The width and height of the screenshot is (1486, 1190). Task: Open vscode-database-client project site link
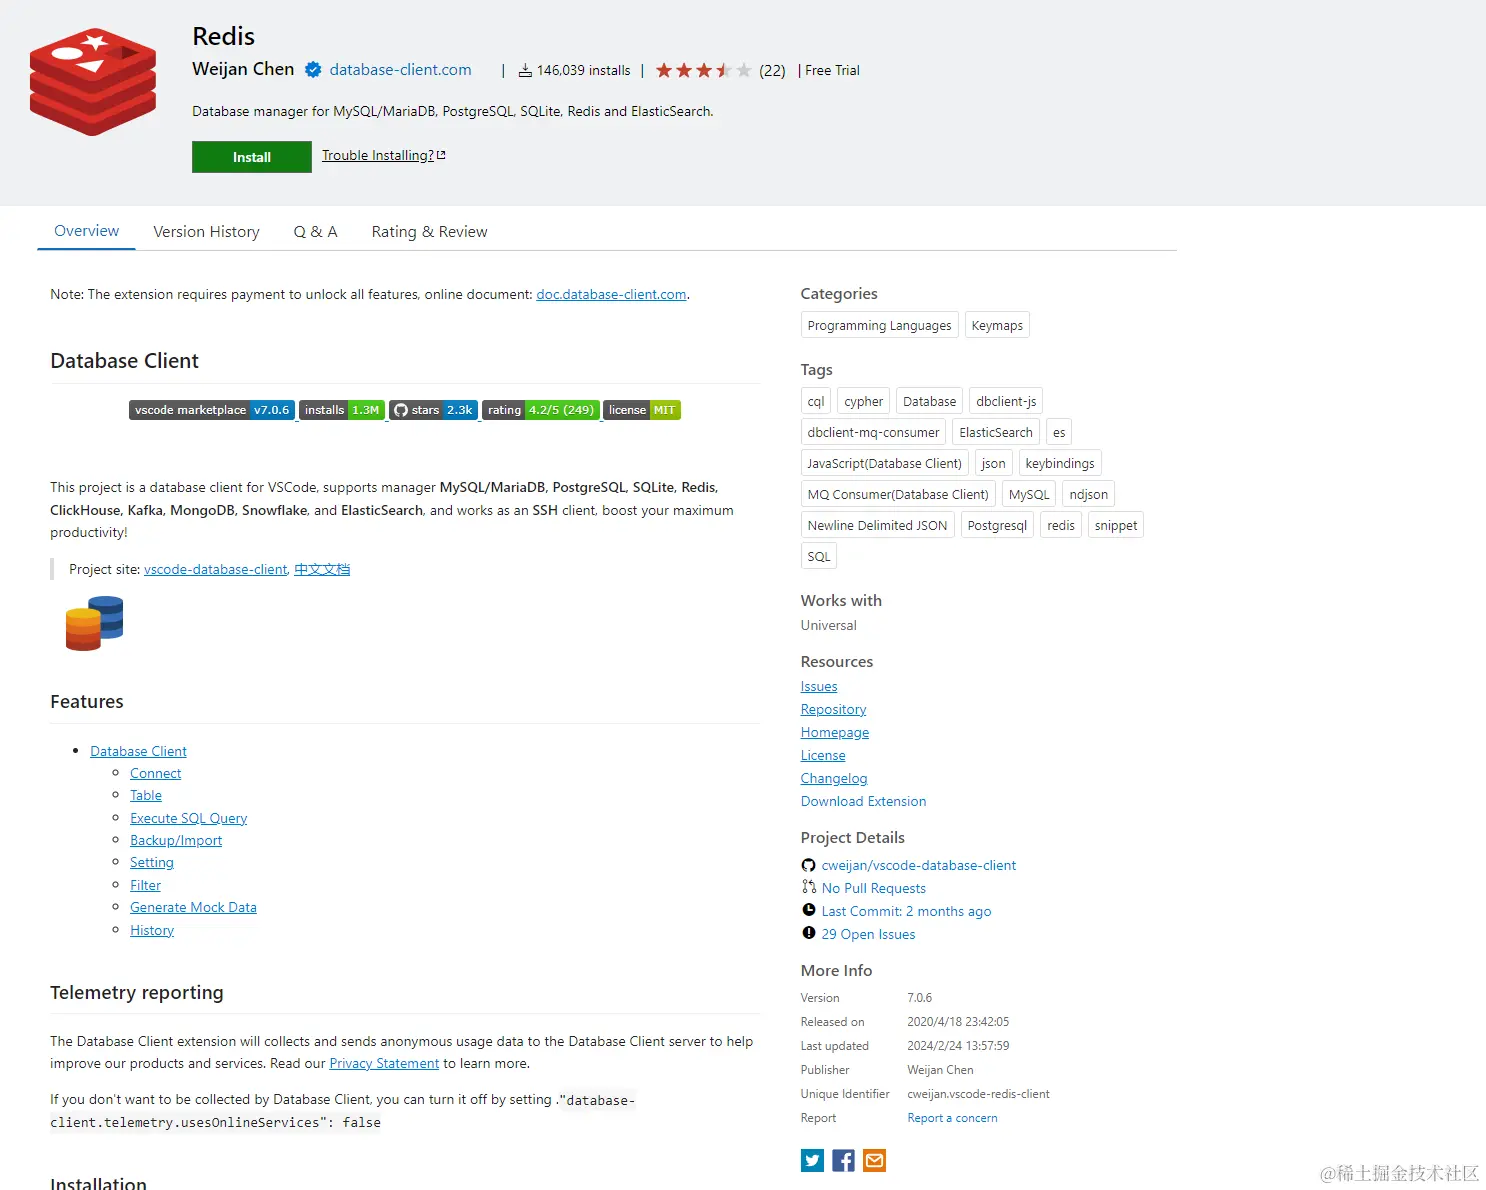(x=215, y=569)
